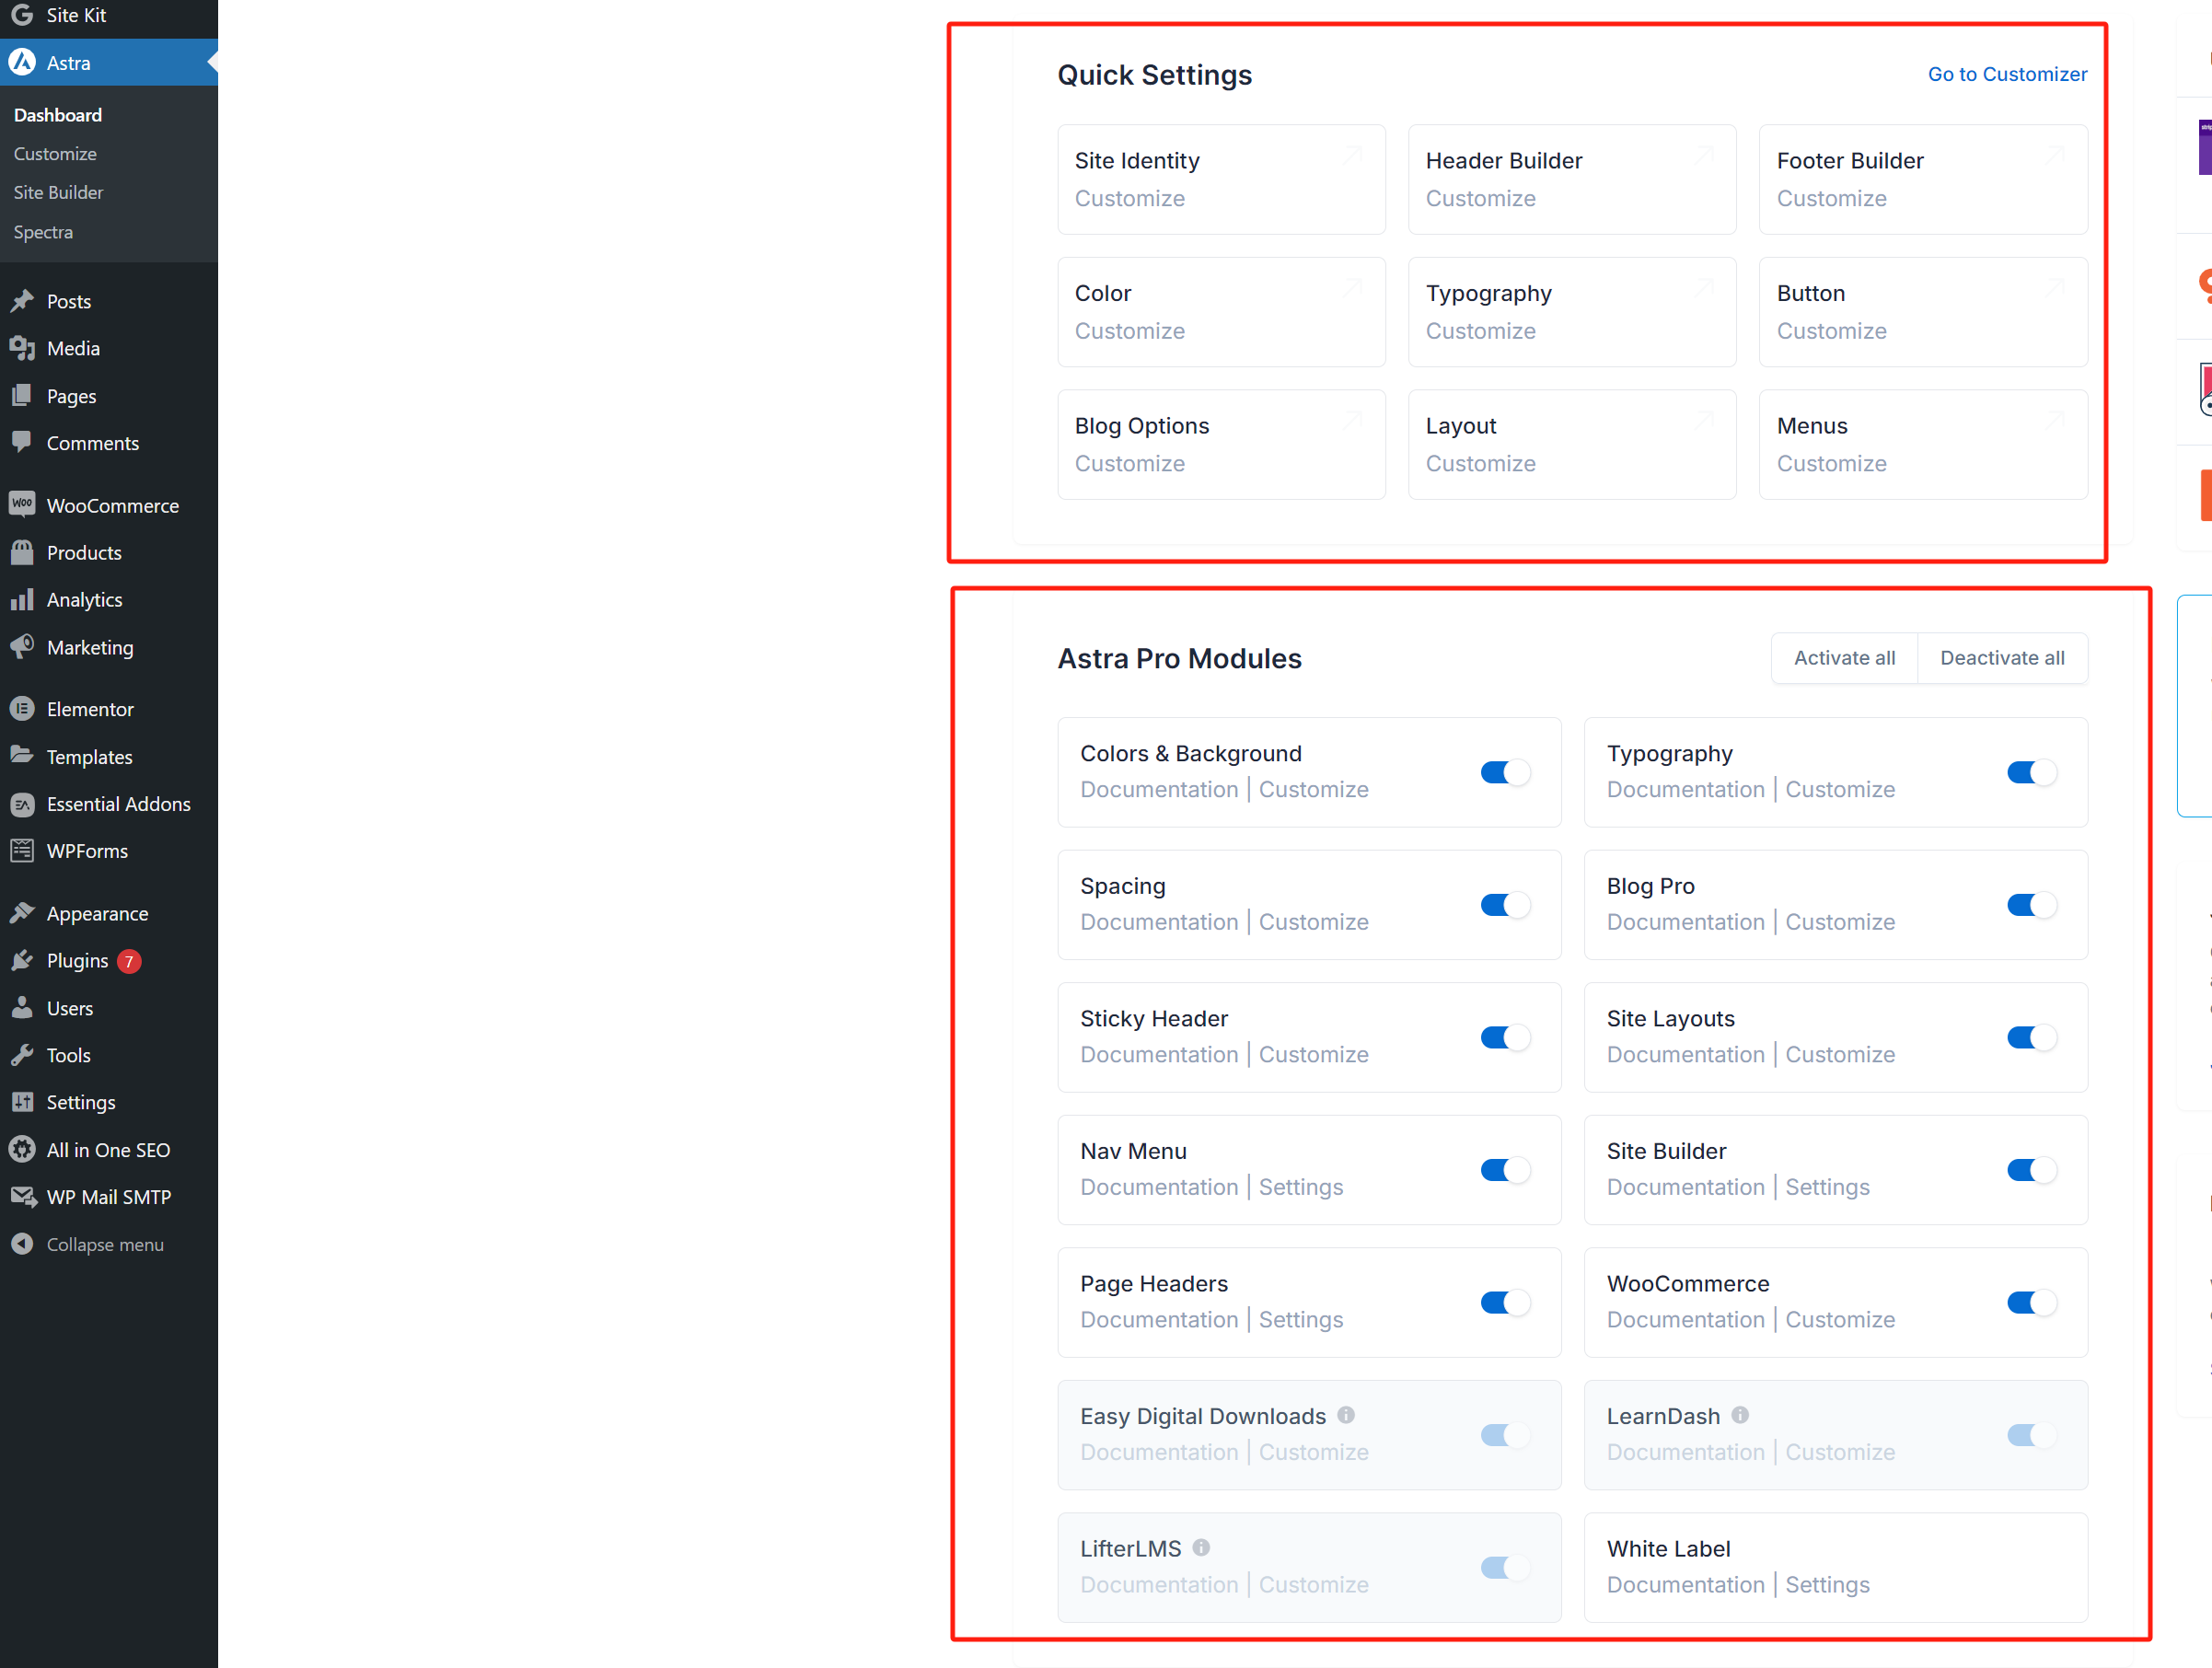Viewport: 2212px width, 1668px height.
Task: Open Spectra submenu item
Action: click(x=43, y=232)
